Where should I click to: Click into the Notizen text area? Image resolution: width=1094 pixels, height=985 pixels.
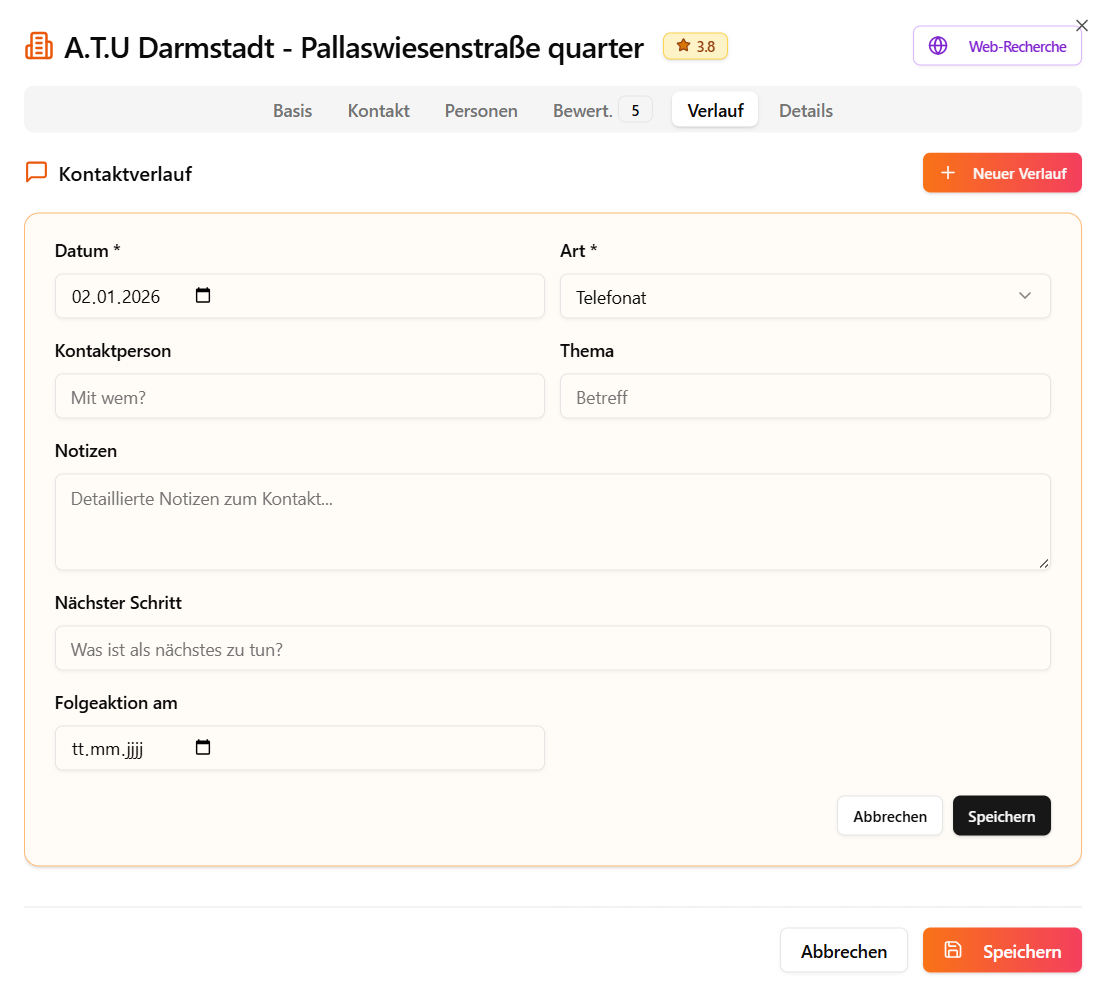pos(552,522)
